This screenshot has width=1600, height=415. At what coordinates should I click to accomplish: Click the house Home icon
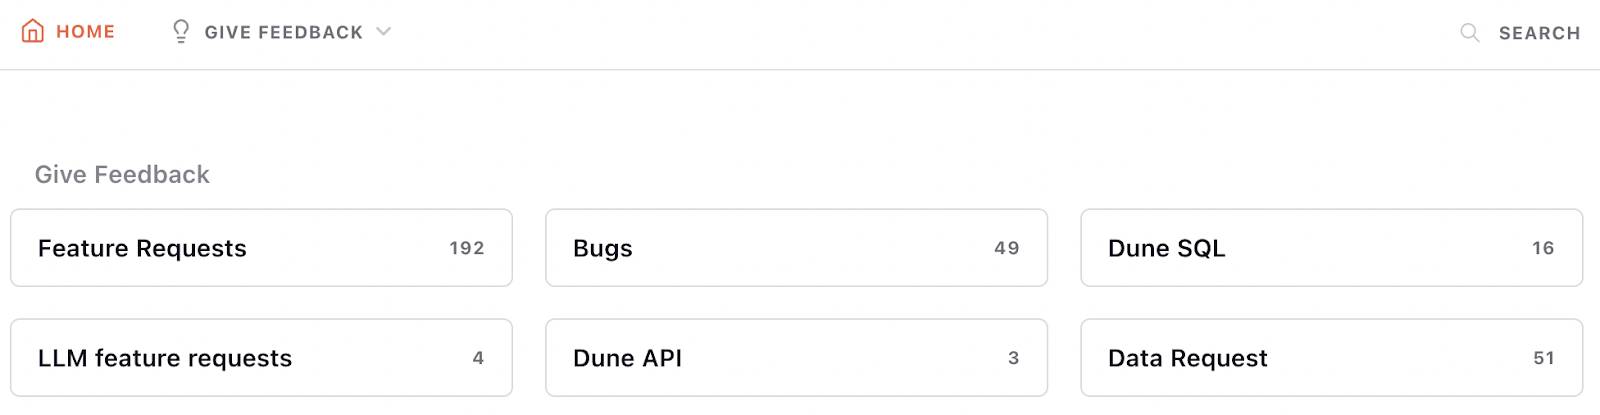(33, 31)
